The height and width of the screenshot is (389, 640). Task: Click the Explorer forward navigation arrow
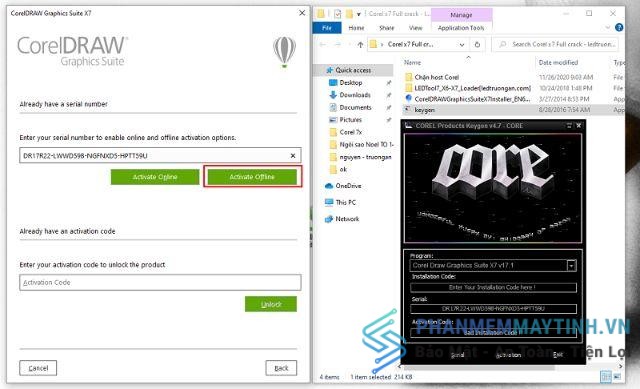coord(338,44)
